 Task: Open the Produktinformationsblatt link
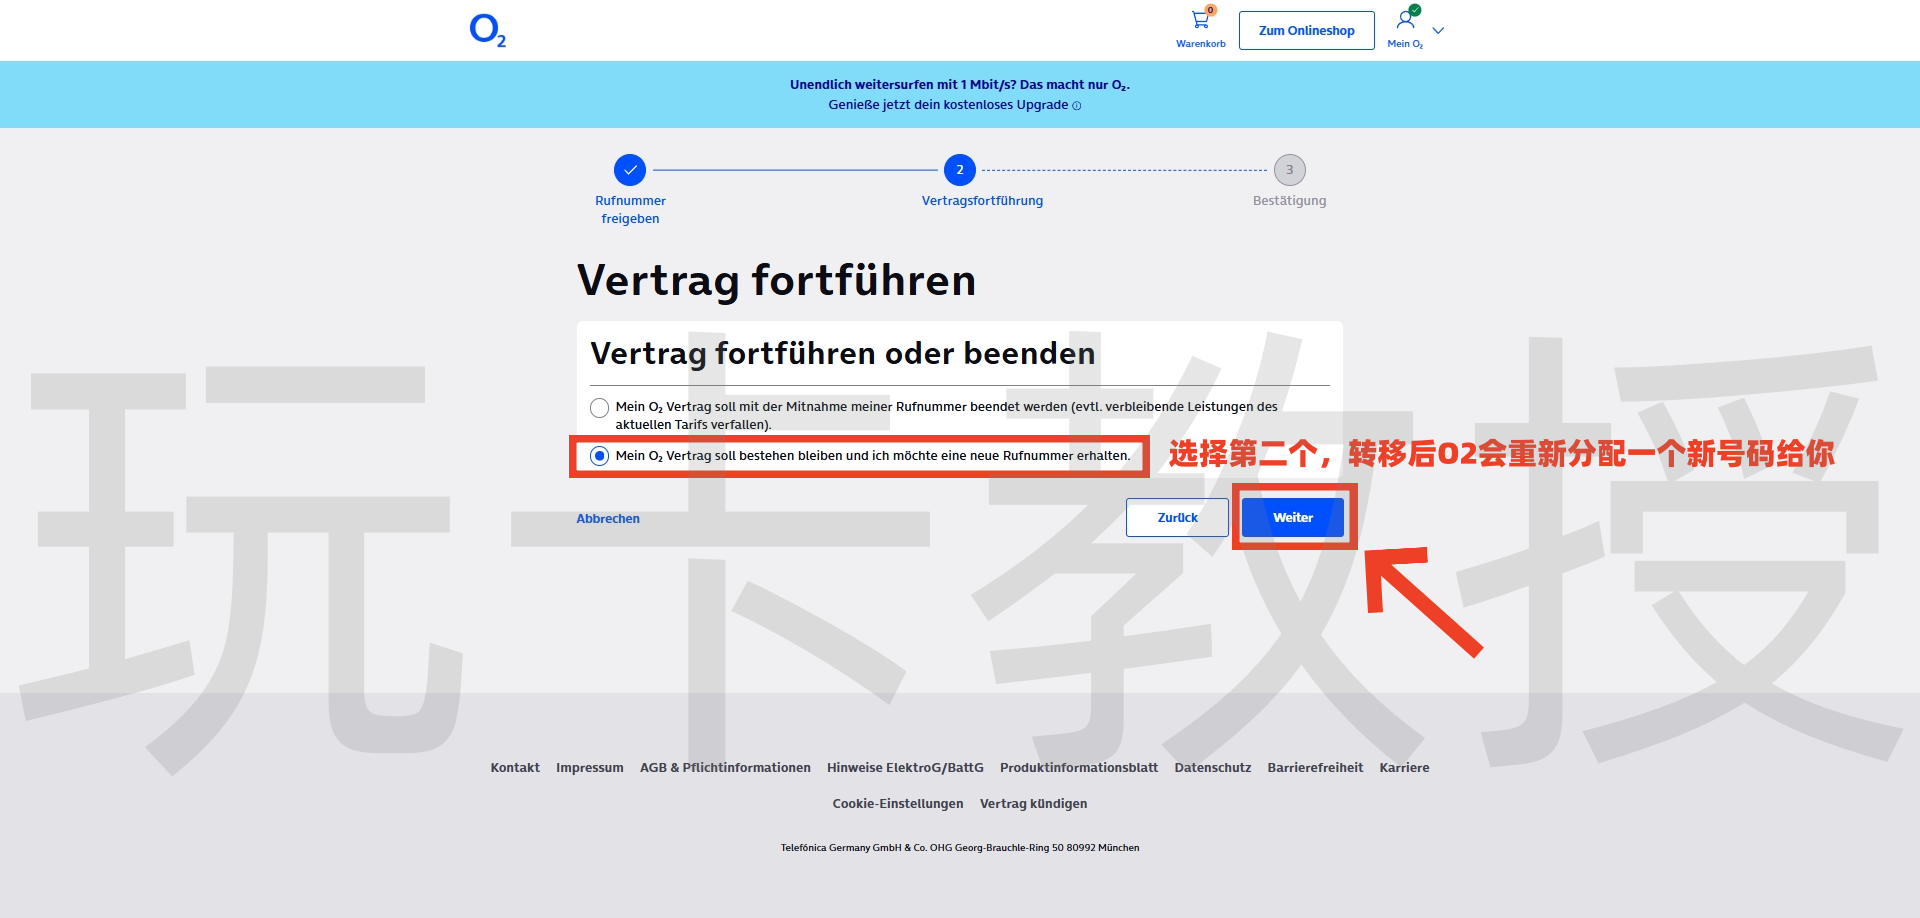1079,768
